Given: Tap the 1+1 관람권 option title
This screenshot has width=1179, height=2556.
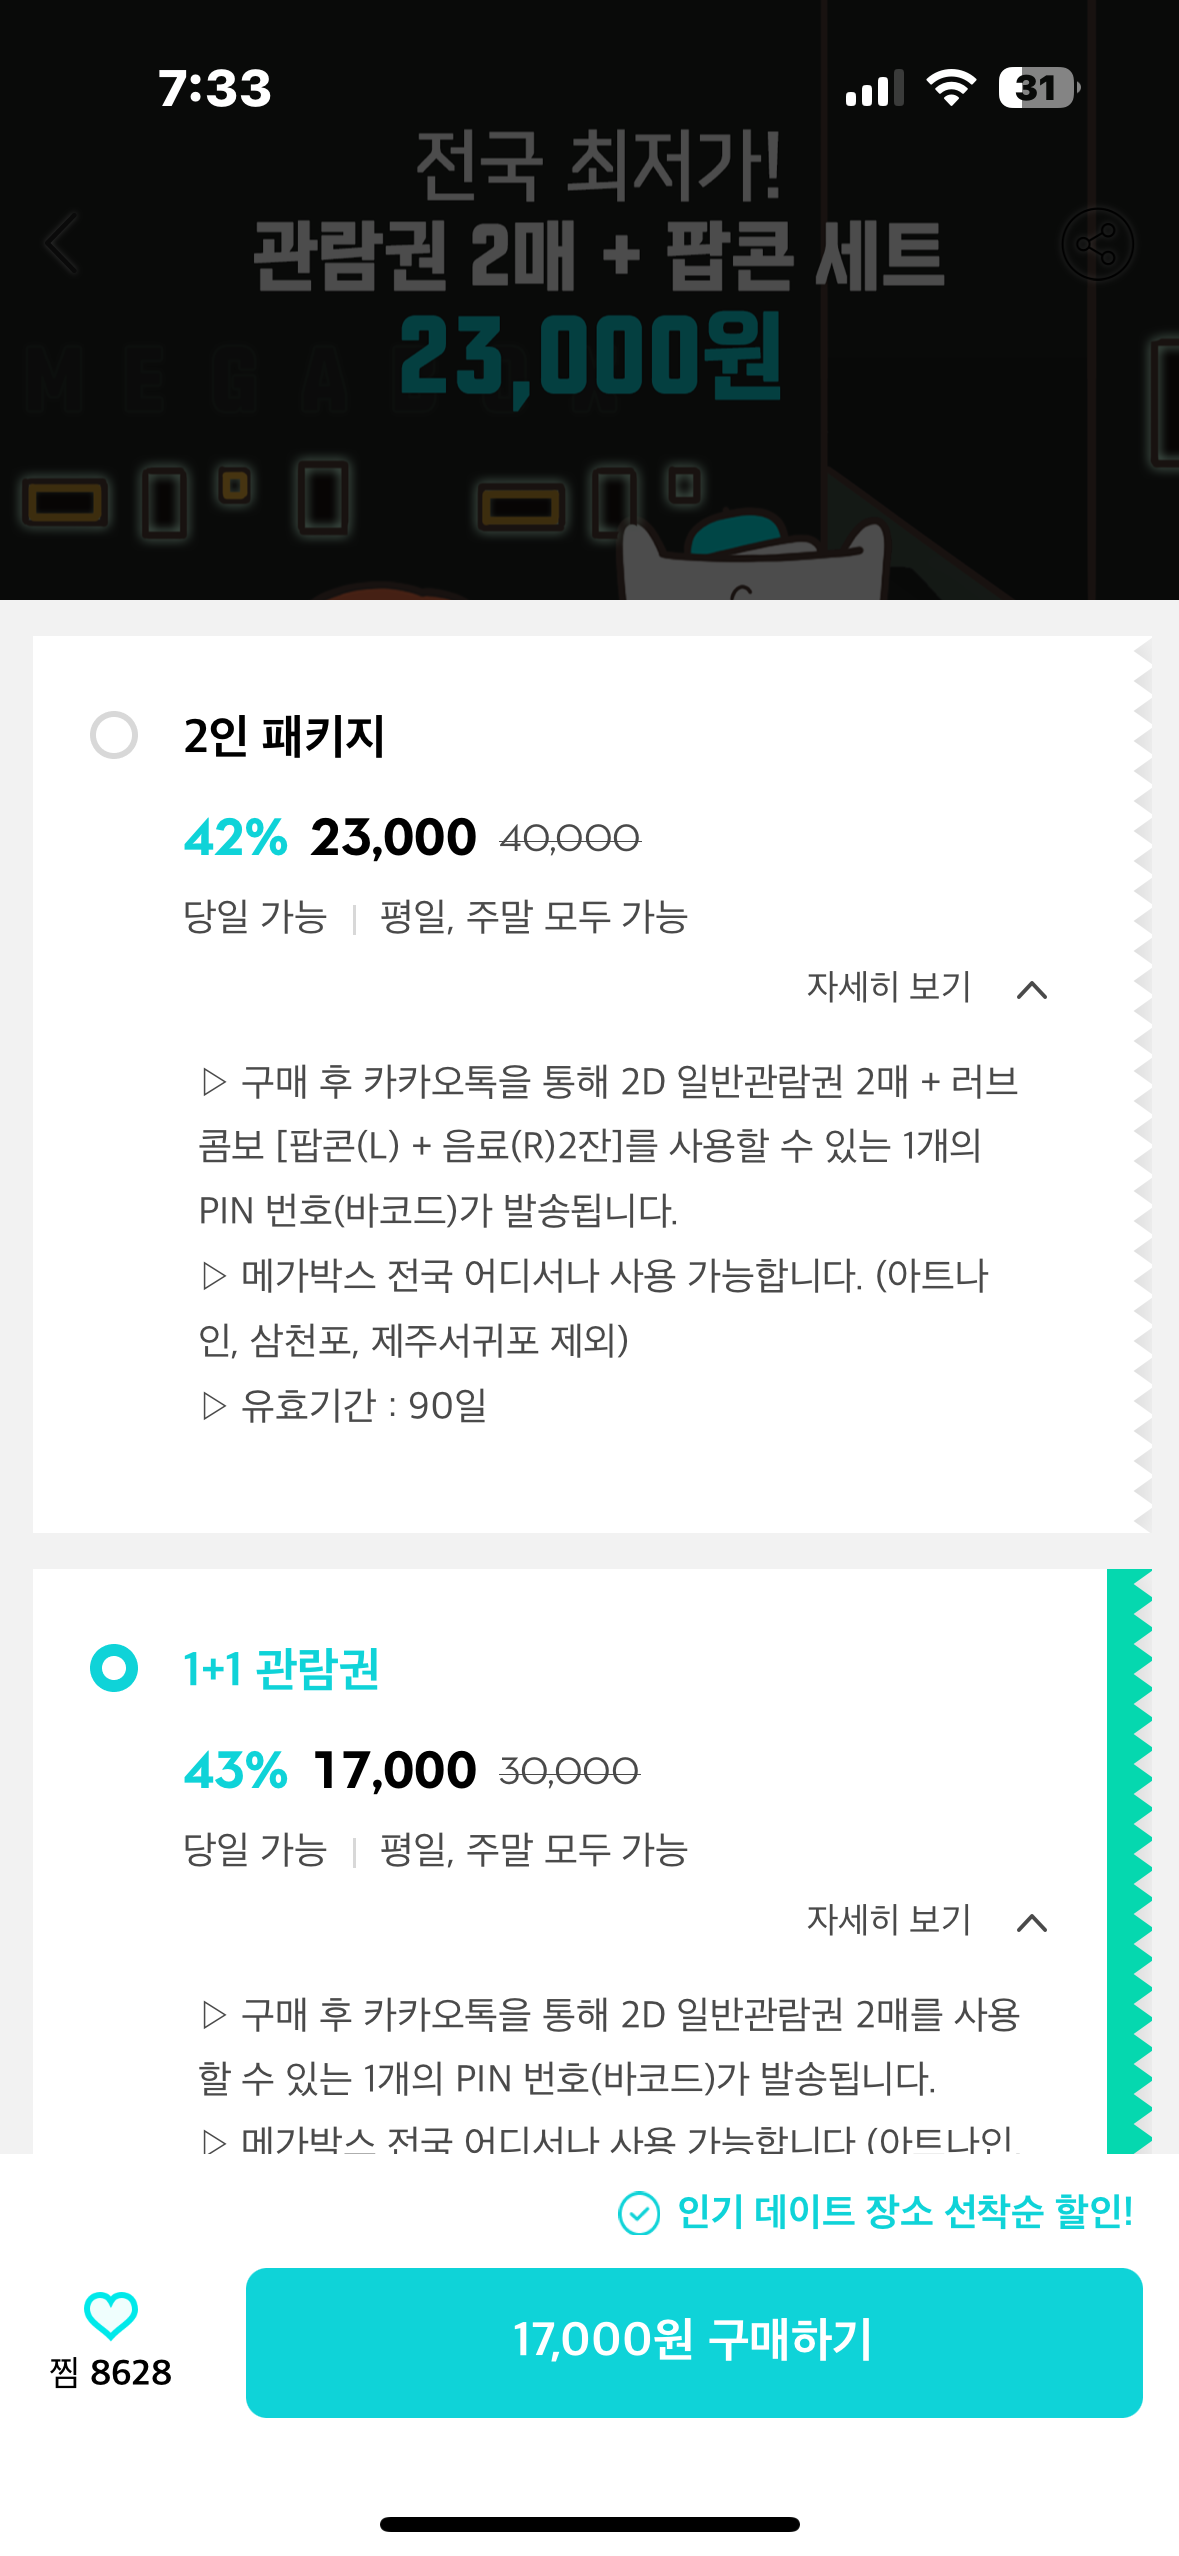Looking at the screenshot, I should (x=281, y=1668).
